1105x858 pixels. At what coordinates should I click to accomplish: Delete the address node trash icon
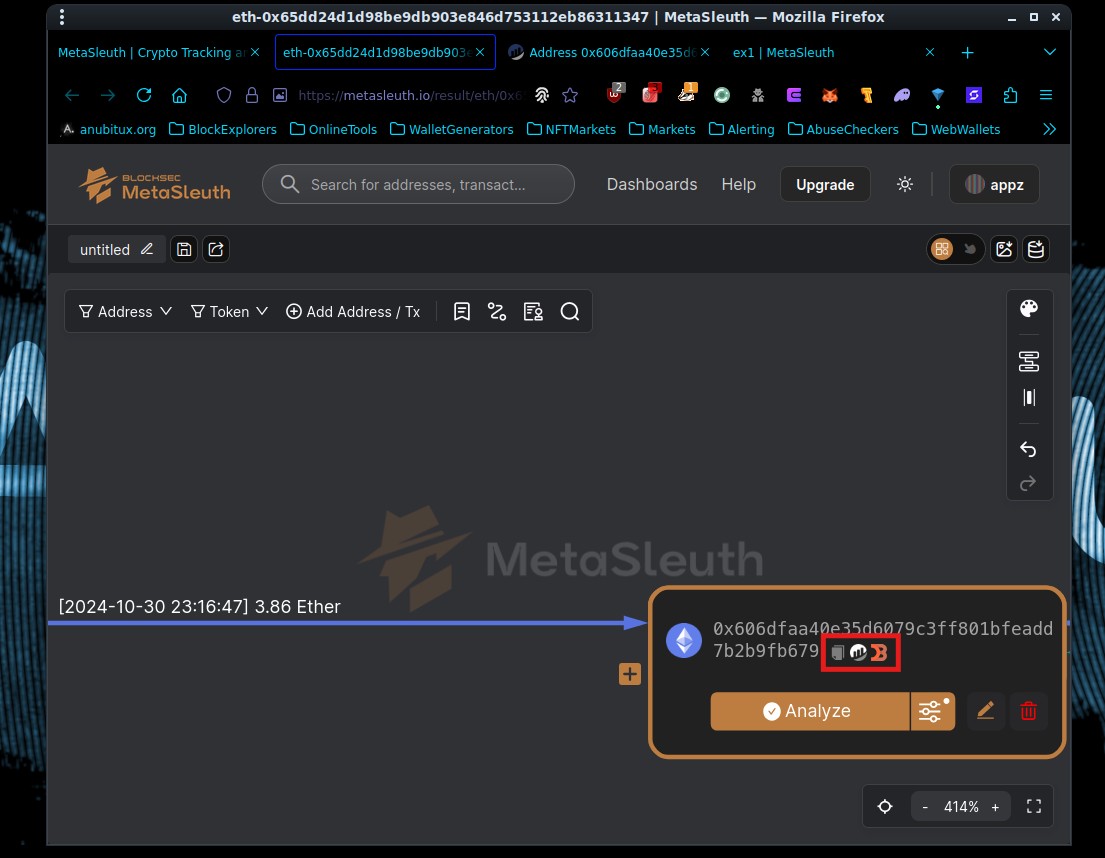pyautogui.click(x=1028, y=711)
